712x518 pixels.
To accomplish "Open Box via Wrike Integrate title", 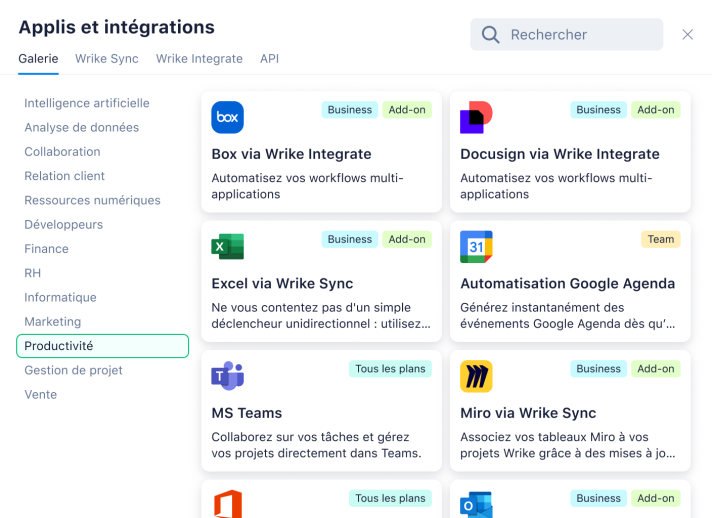I will tap(291, 154).
